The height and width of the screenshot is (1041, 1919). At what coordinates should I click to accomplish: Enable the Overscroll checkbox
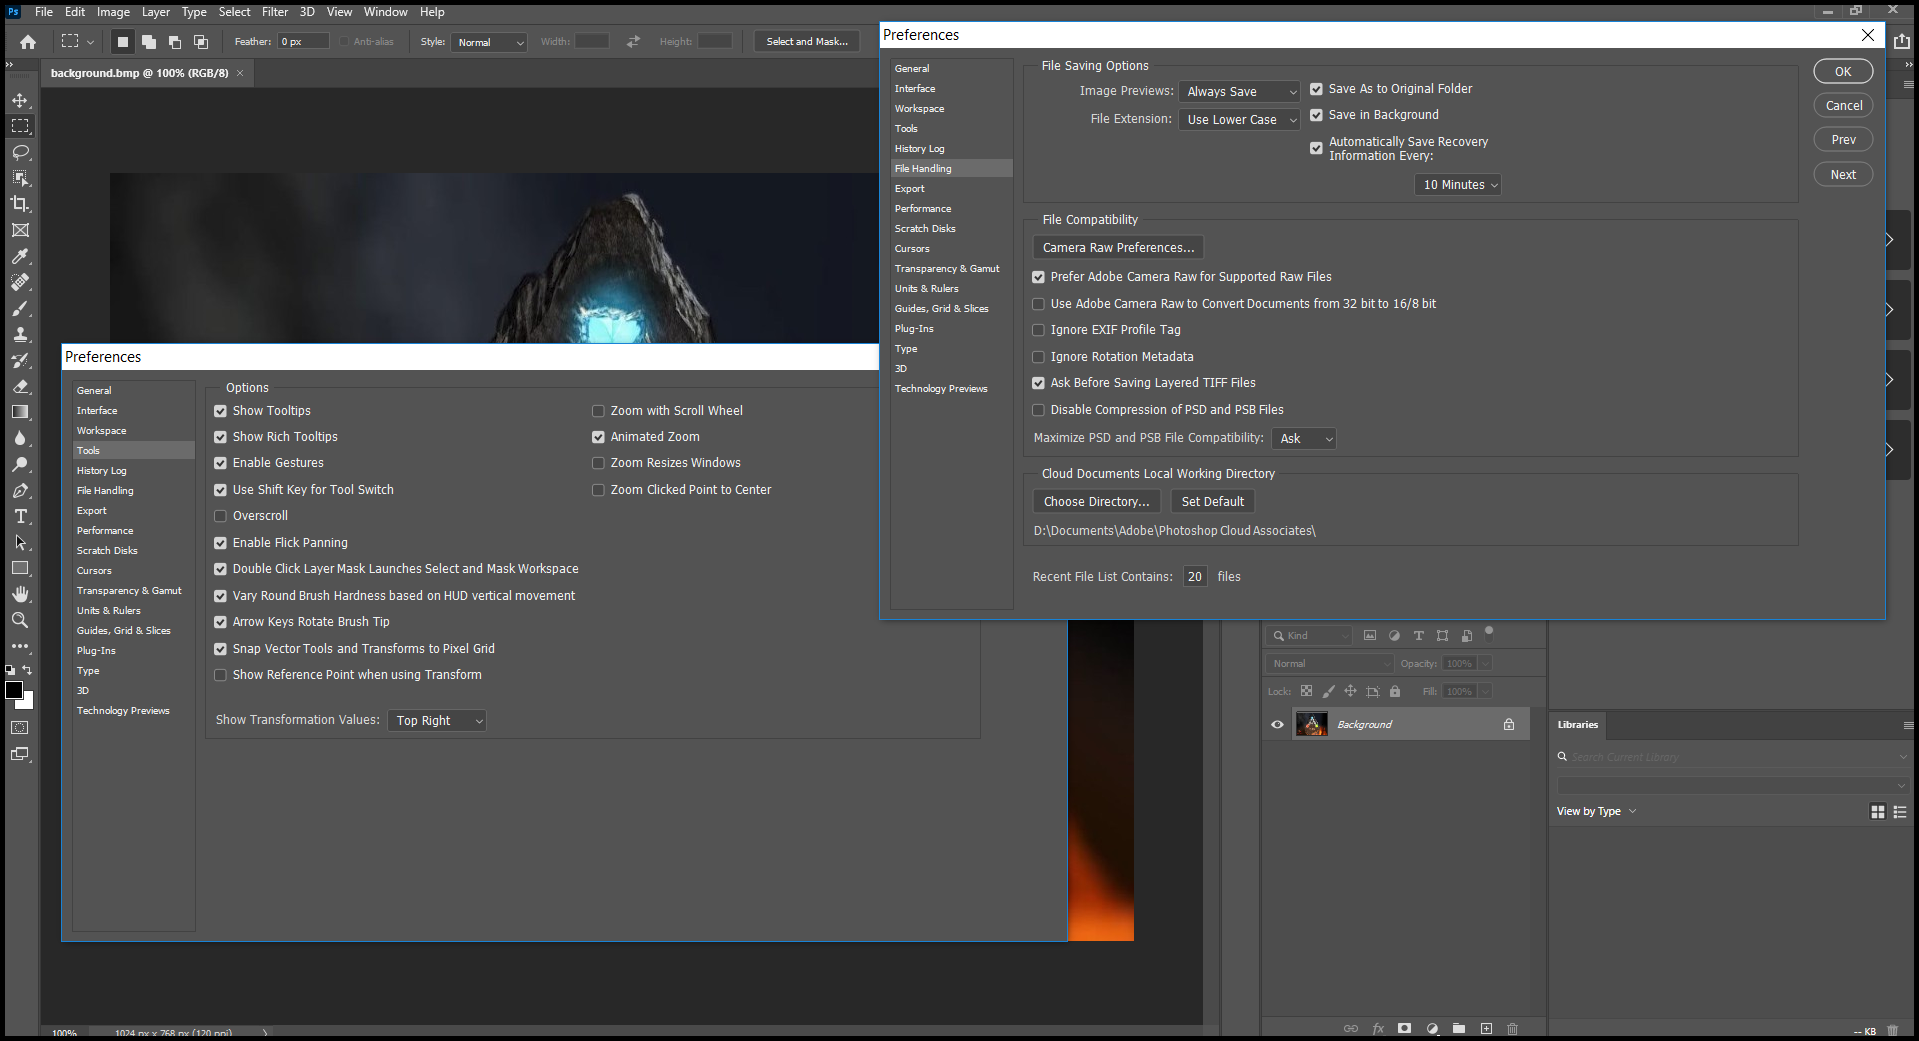pyautogui.click(x=220, y=516)
